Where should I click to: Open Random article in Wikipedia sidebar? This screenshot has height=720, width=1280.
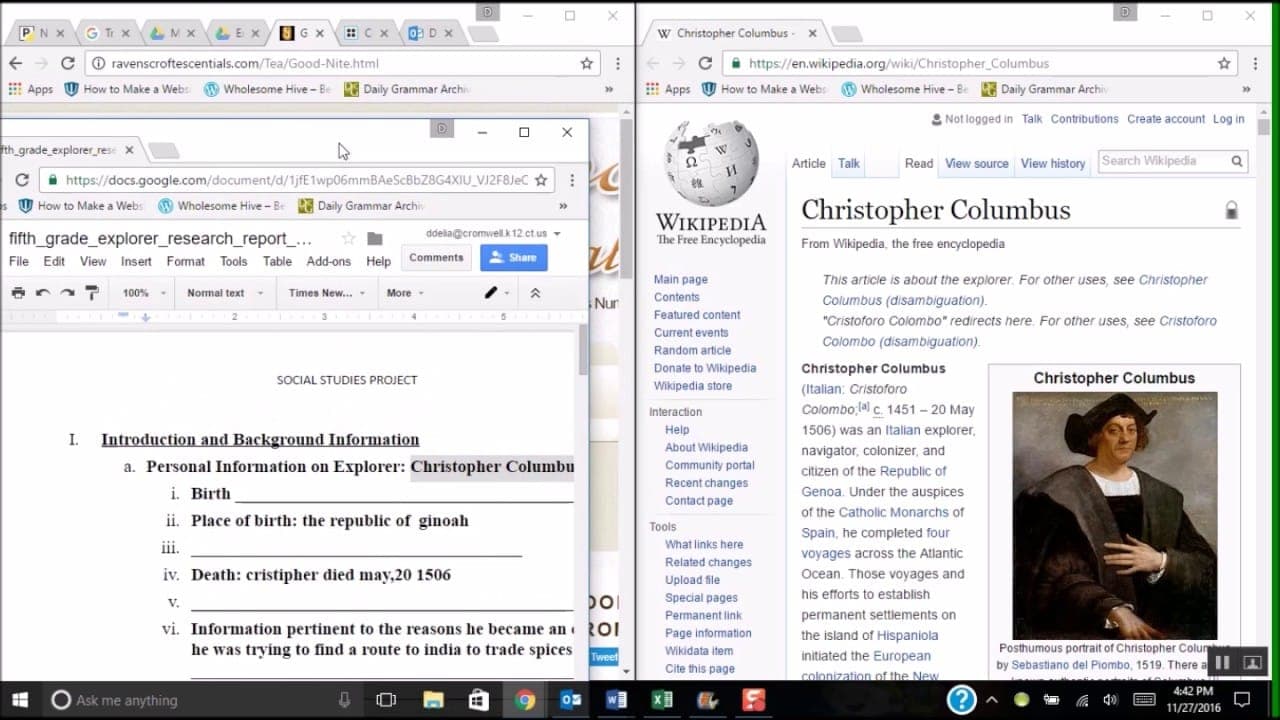pos(692,351)
